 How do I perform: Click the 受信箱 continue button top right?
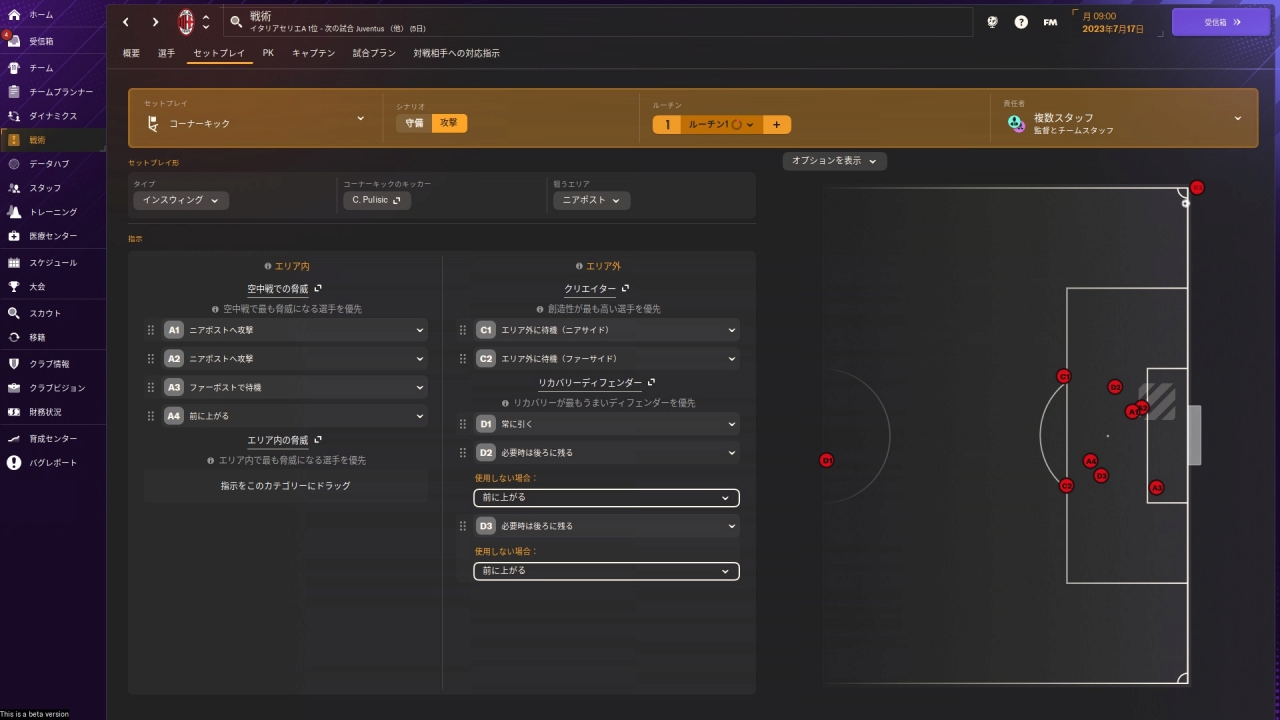coord(1221,22)
